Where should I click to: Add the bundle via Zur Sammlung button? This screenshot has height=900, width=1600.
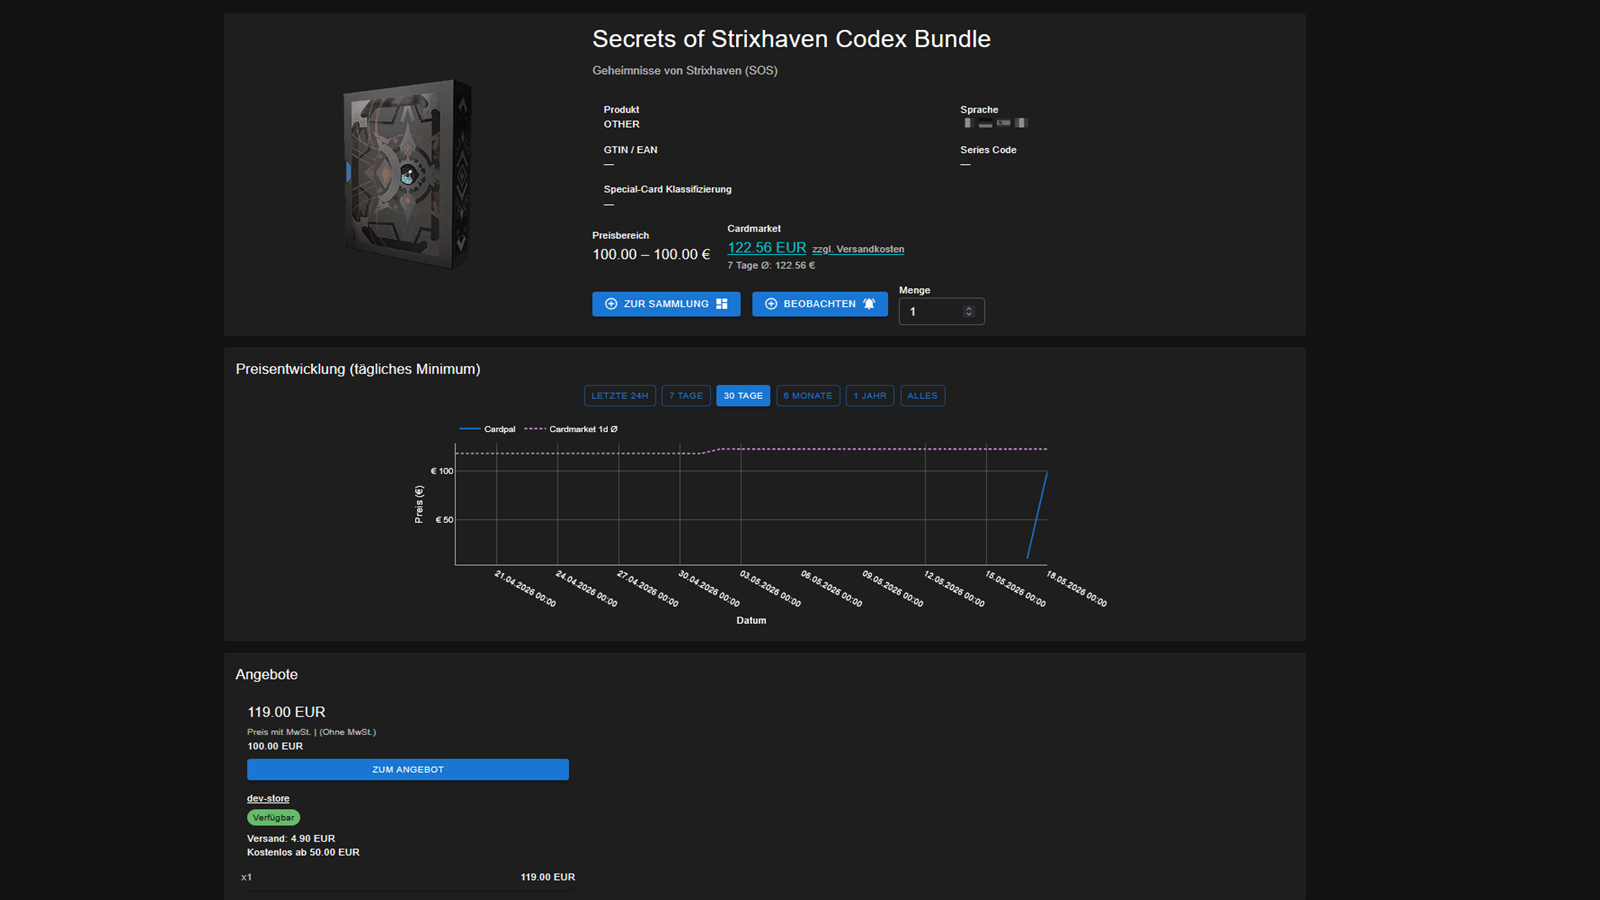pos(666,304)
